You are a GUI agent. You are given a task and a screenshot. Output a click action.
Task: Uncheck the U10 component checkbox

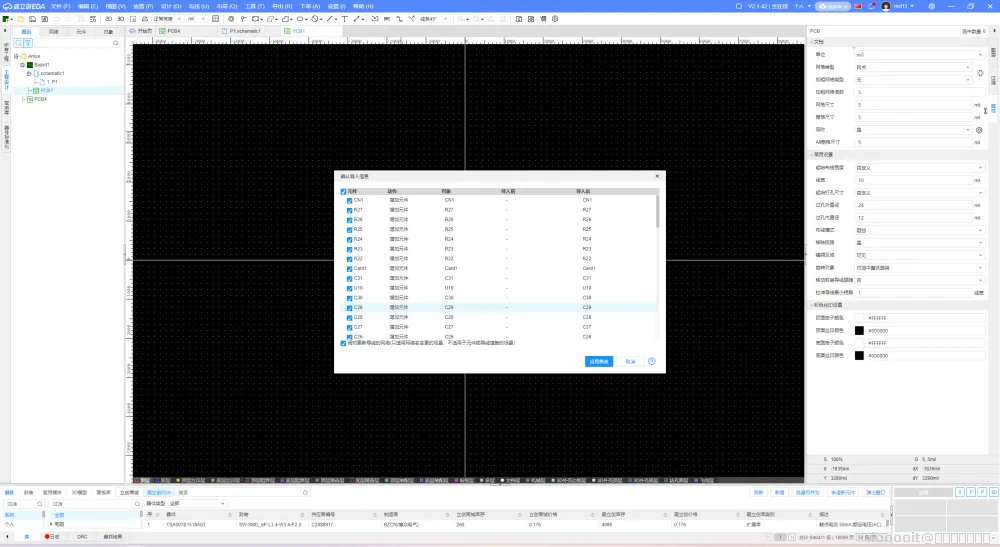(349, 289)
